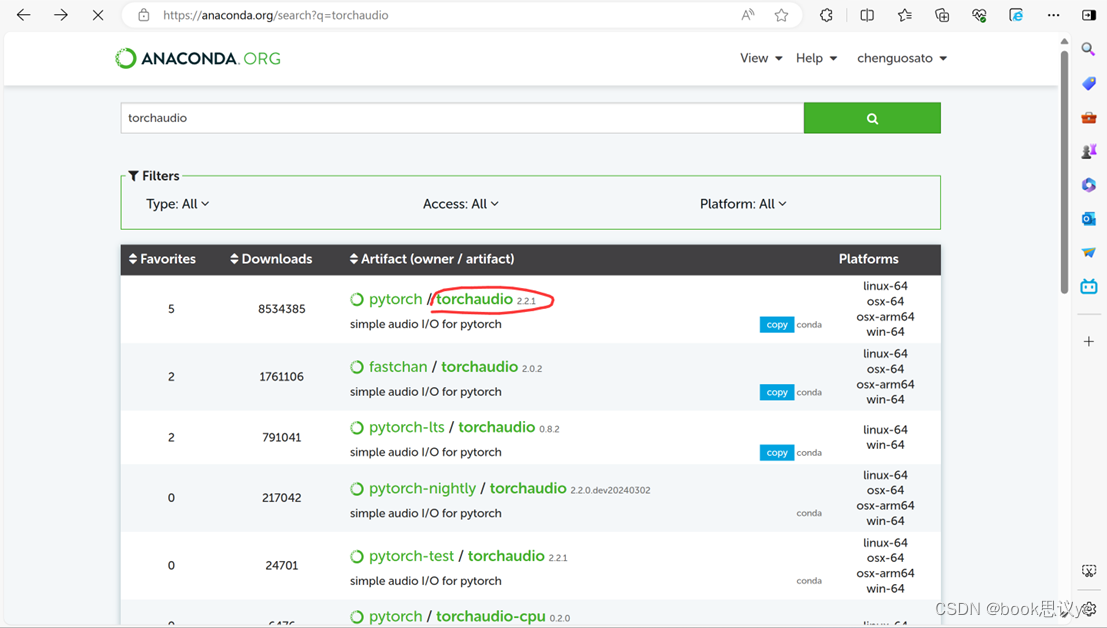This screenshot has height=628, width=1107.
Task: Click the 217042 downloads cell
Action: (x=282, y=498)
